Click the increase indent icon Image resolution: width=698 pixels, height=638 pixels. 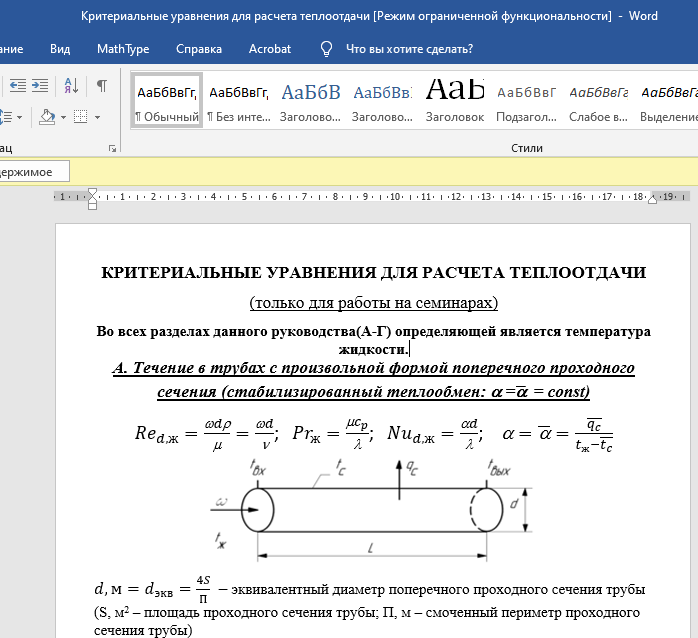point(39,86)
